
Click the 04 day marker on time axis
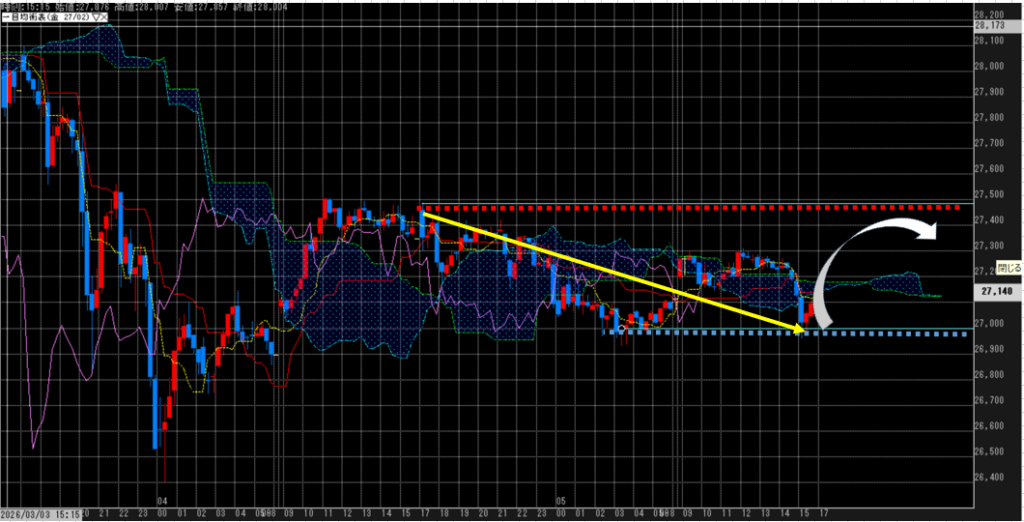tap(162, 498)
